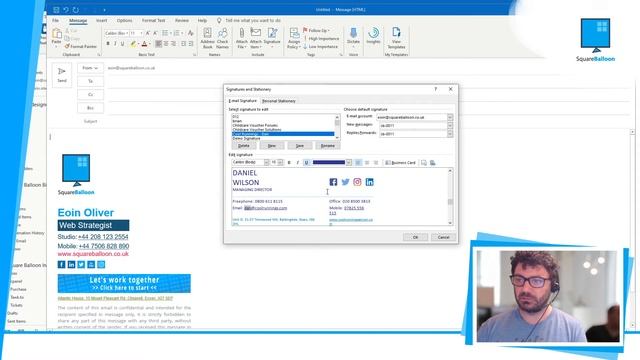Toggle center alignment in signature editor
The height and width of the screenshot is (360, 640).
[367, 162]
